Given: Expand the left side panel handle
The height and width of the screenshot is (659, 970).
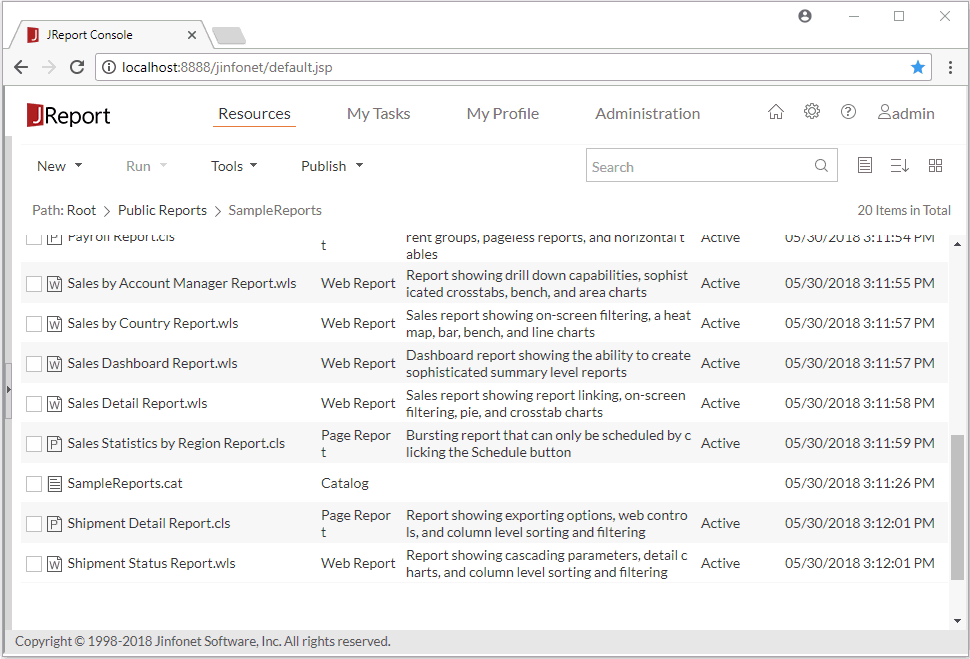Looking at the screenshot, I should click(8, 390).
